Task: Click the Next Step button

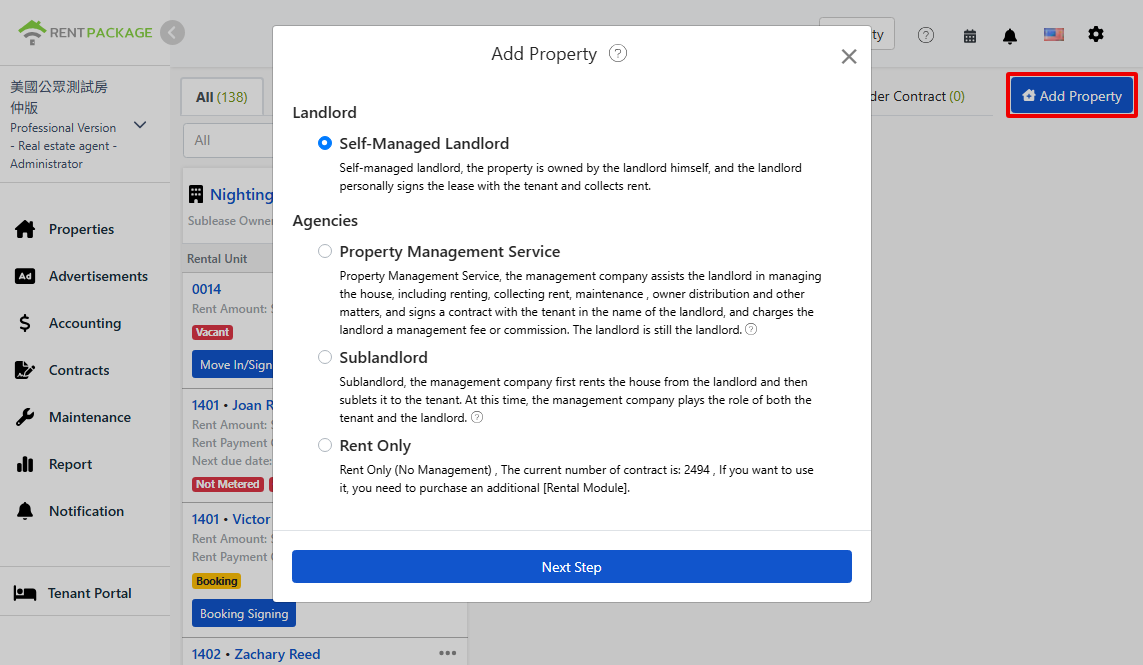Action: [572, 567]
